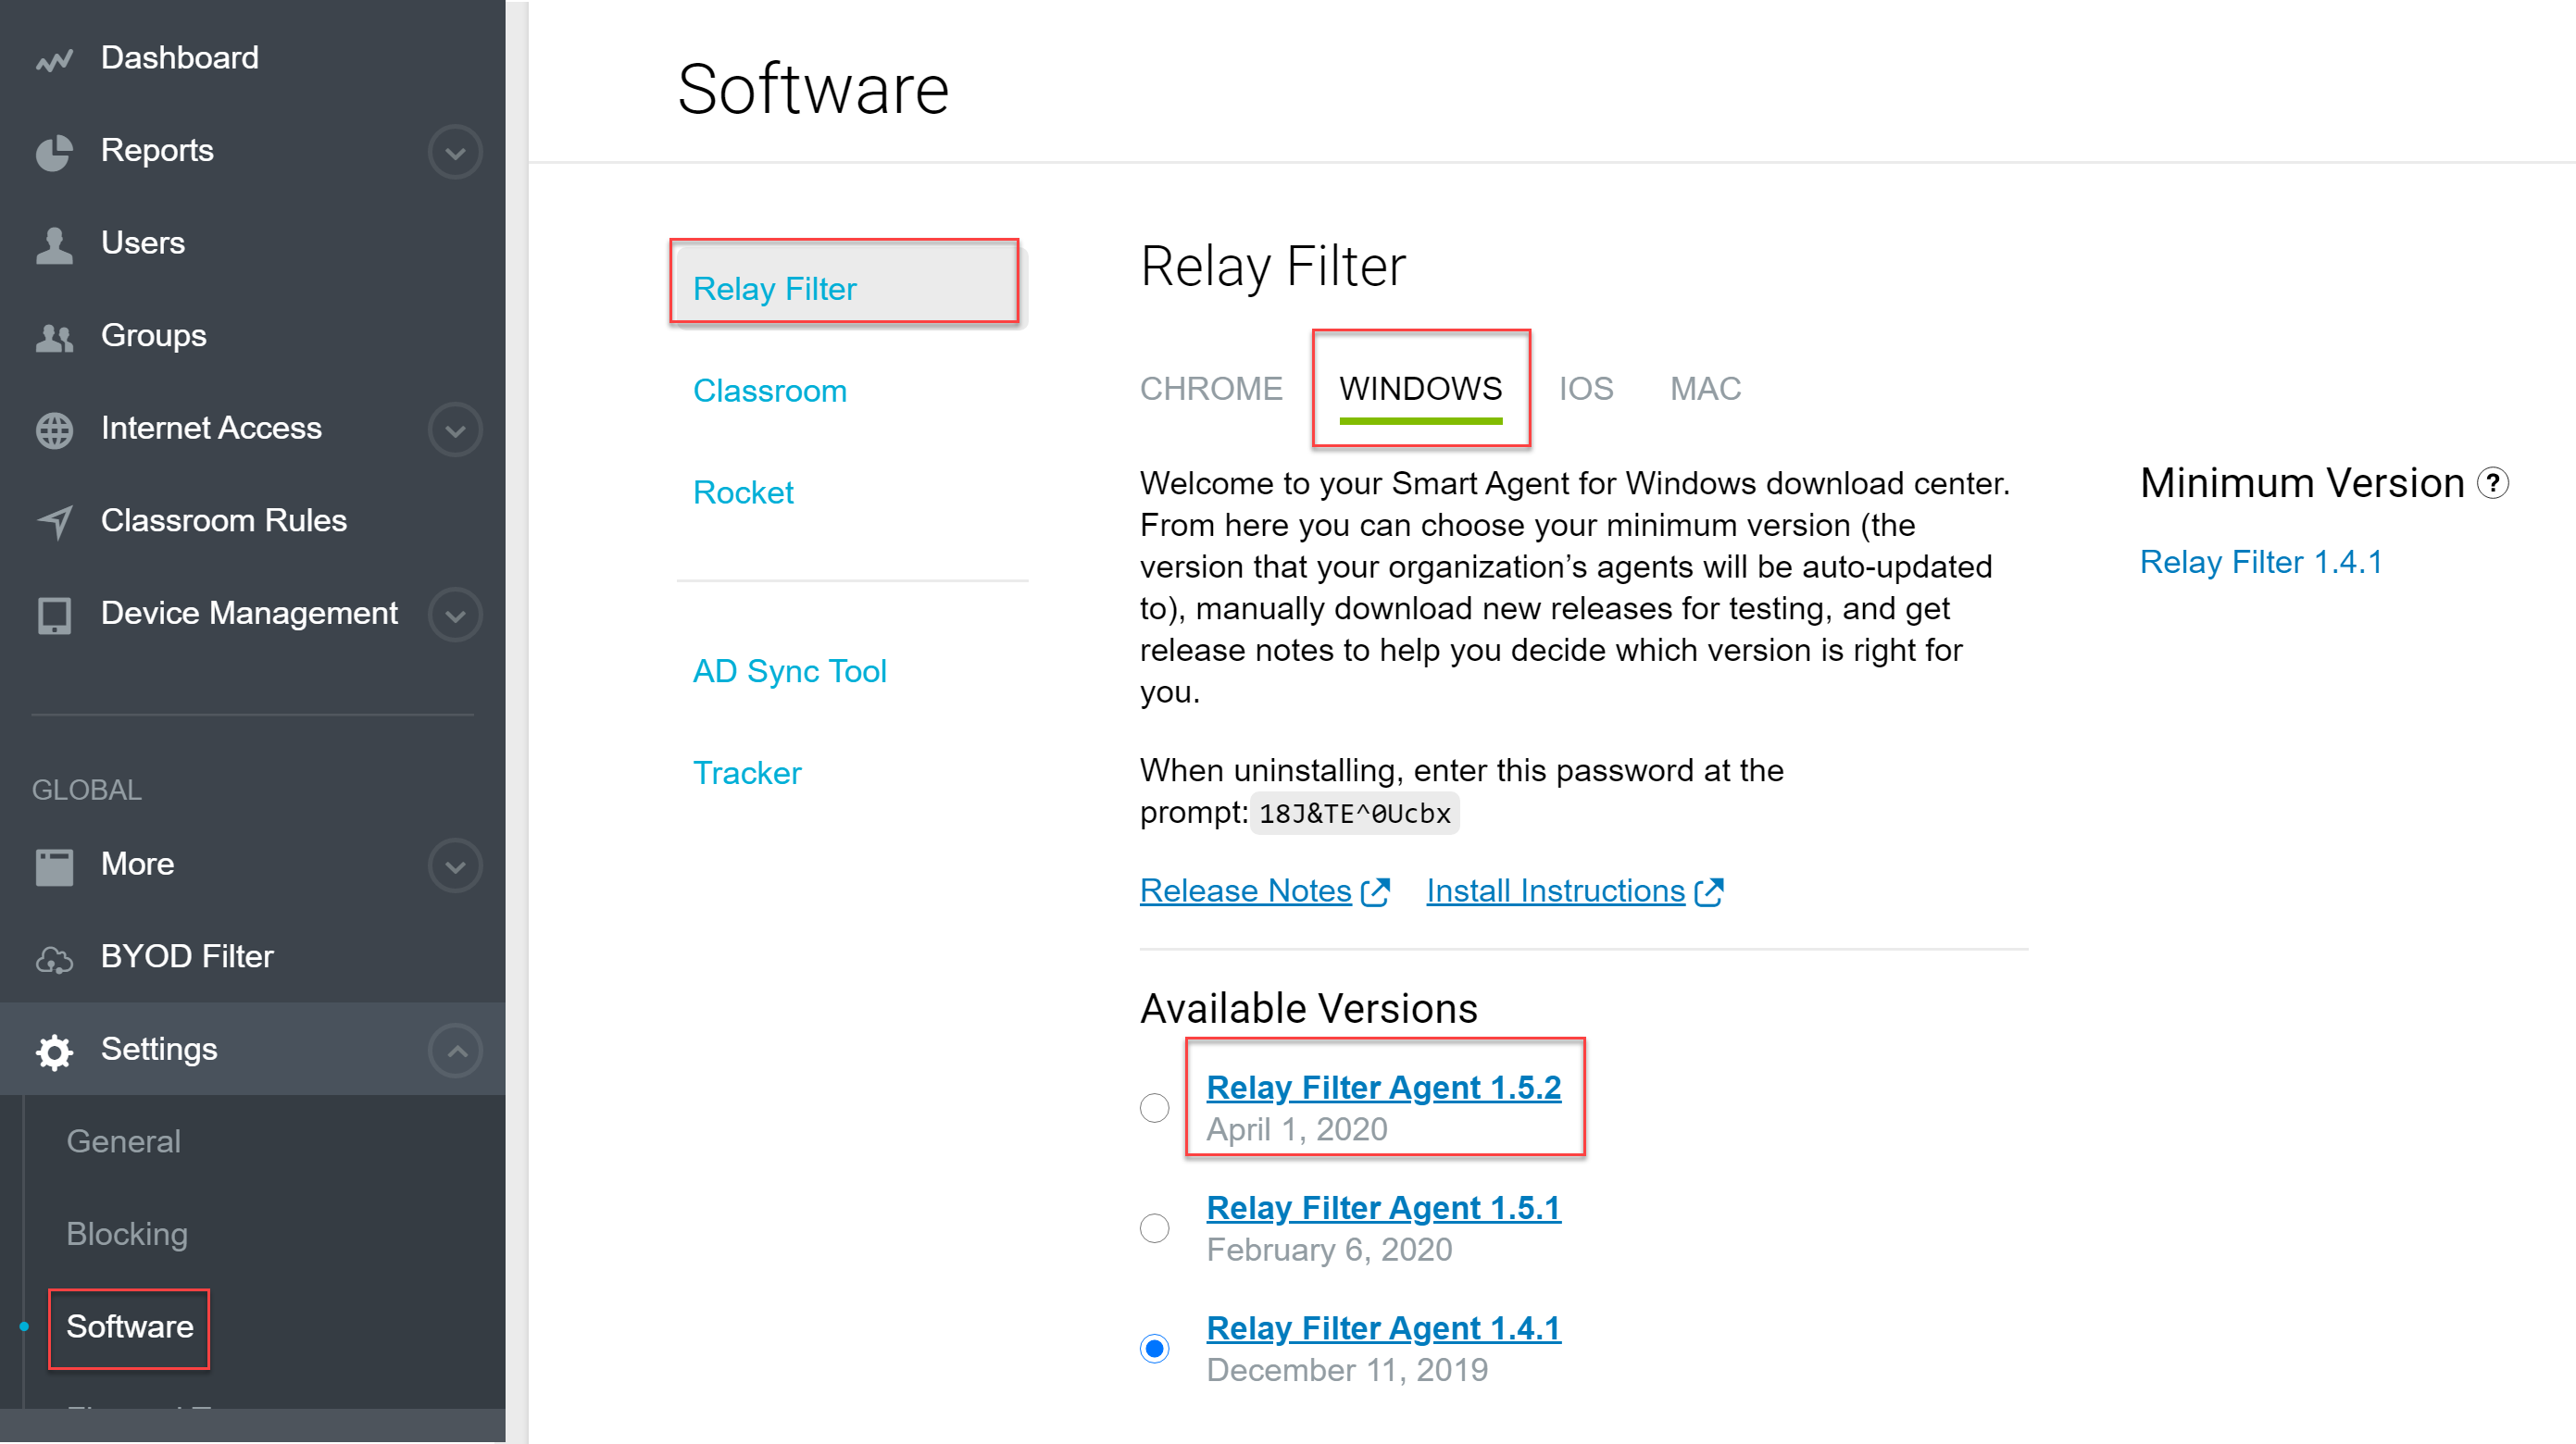The width and height of the screenshot is (2576, 1444).
Task: Click the Minimum Version help question mark
Action: (2493, 484)
